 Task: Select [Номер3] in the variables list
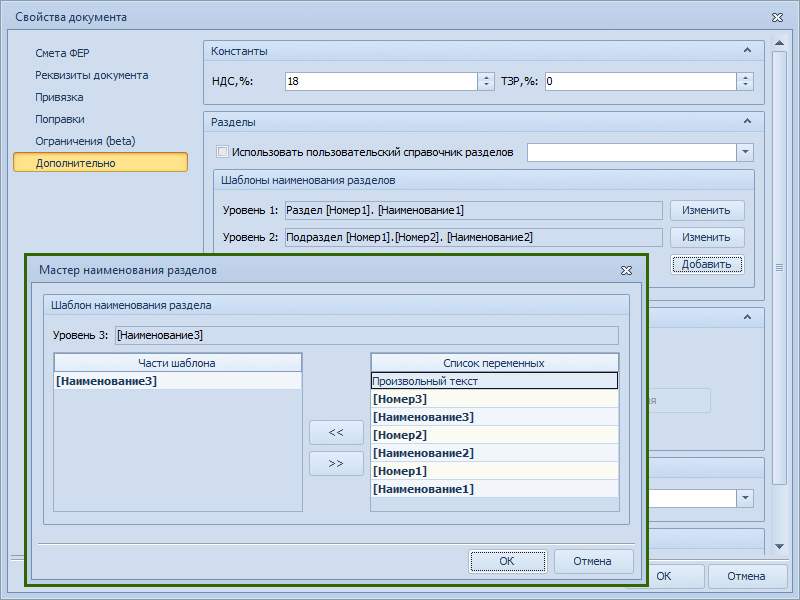coord(494,399)
